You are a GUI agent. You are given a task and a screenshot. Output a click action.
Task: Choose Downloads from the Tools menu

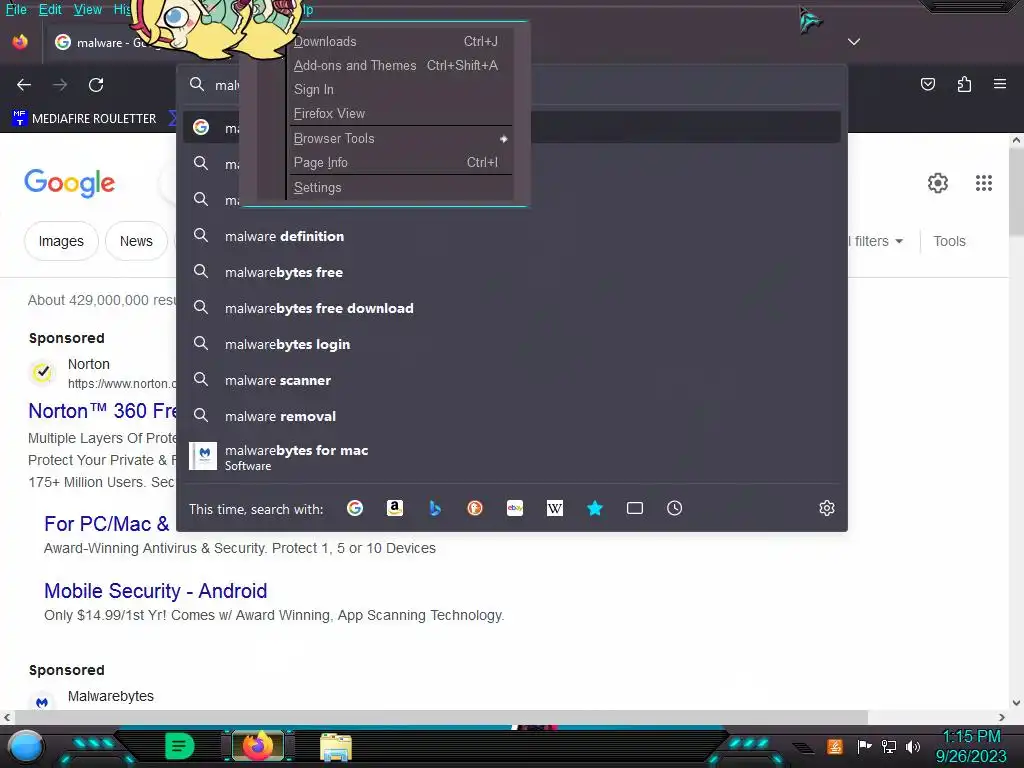click(400, 41)
